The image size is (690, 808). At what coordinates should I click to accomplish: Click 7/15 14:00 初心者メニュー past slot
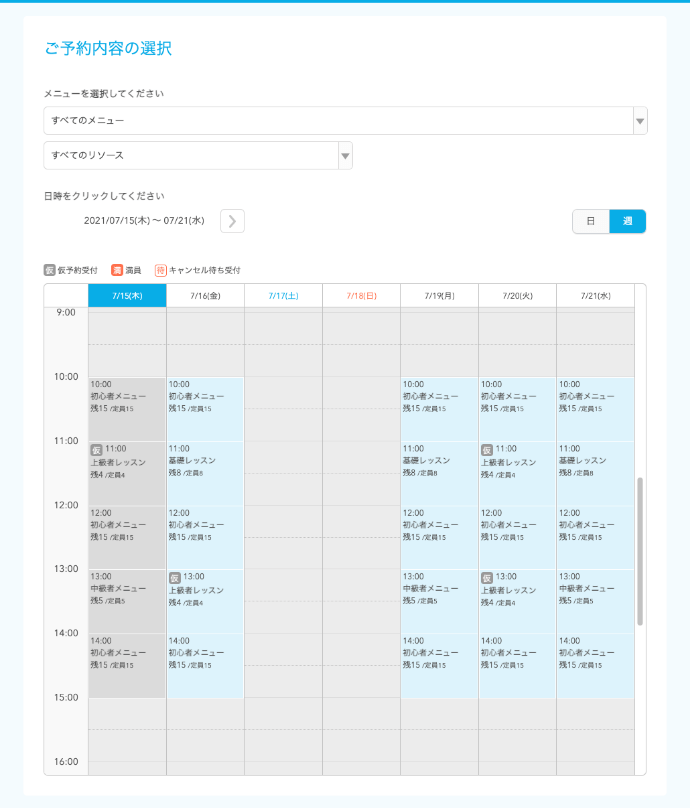[x=127, y=666]
